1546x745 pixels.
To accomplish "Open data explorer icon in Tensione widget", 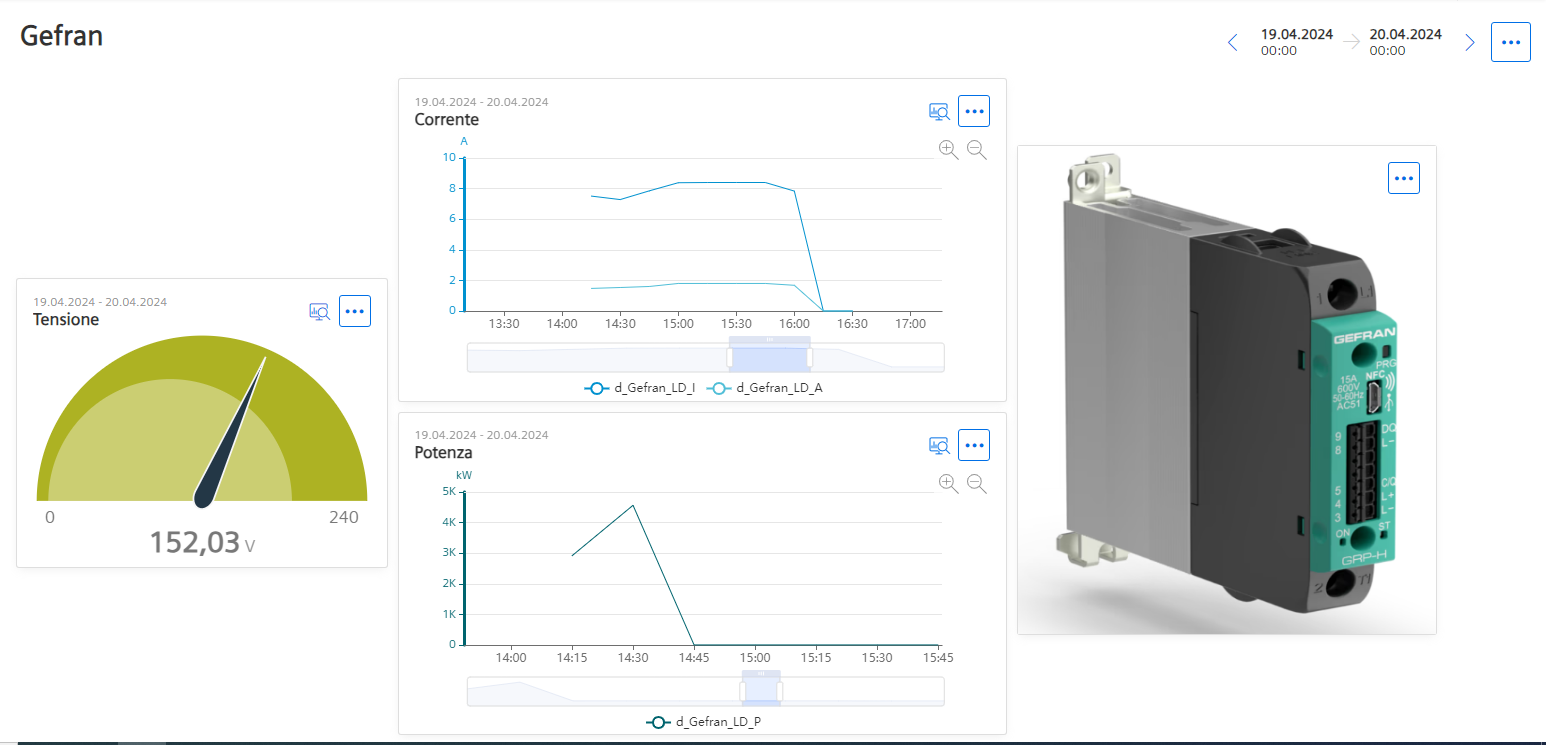I will point(319,312).
